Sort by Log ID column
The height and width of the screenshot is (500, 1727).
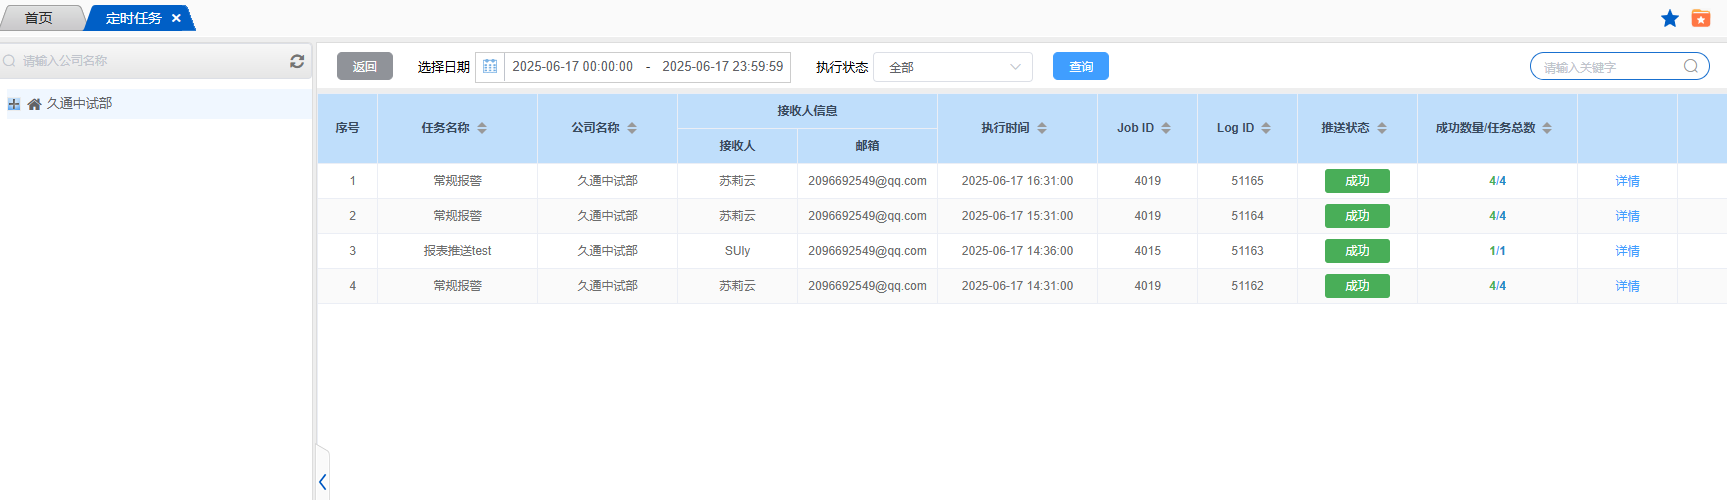coord(1266,128)
